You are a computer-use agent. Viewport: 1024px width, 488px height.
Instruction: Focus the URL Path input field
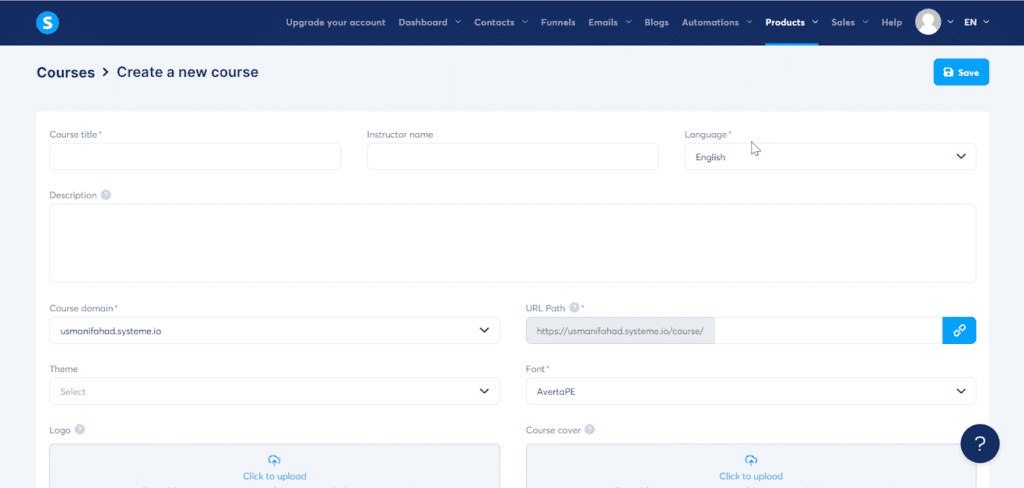tap(828, 331)
